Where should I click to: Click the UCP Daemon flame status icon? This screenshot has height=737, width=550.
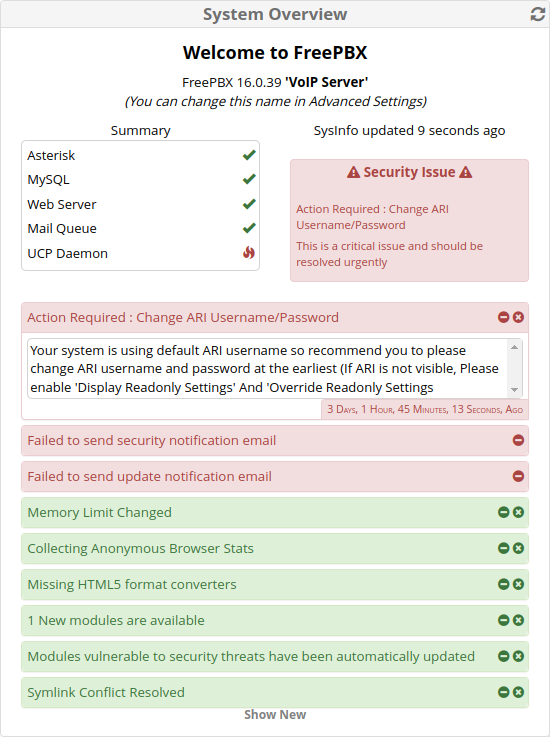tap(249, 253)
